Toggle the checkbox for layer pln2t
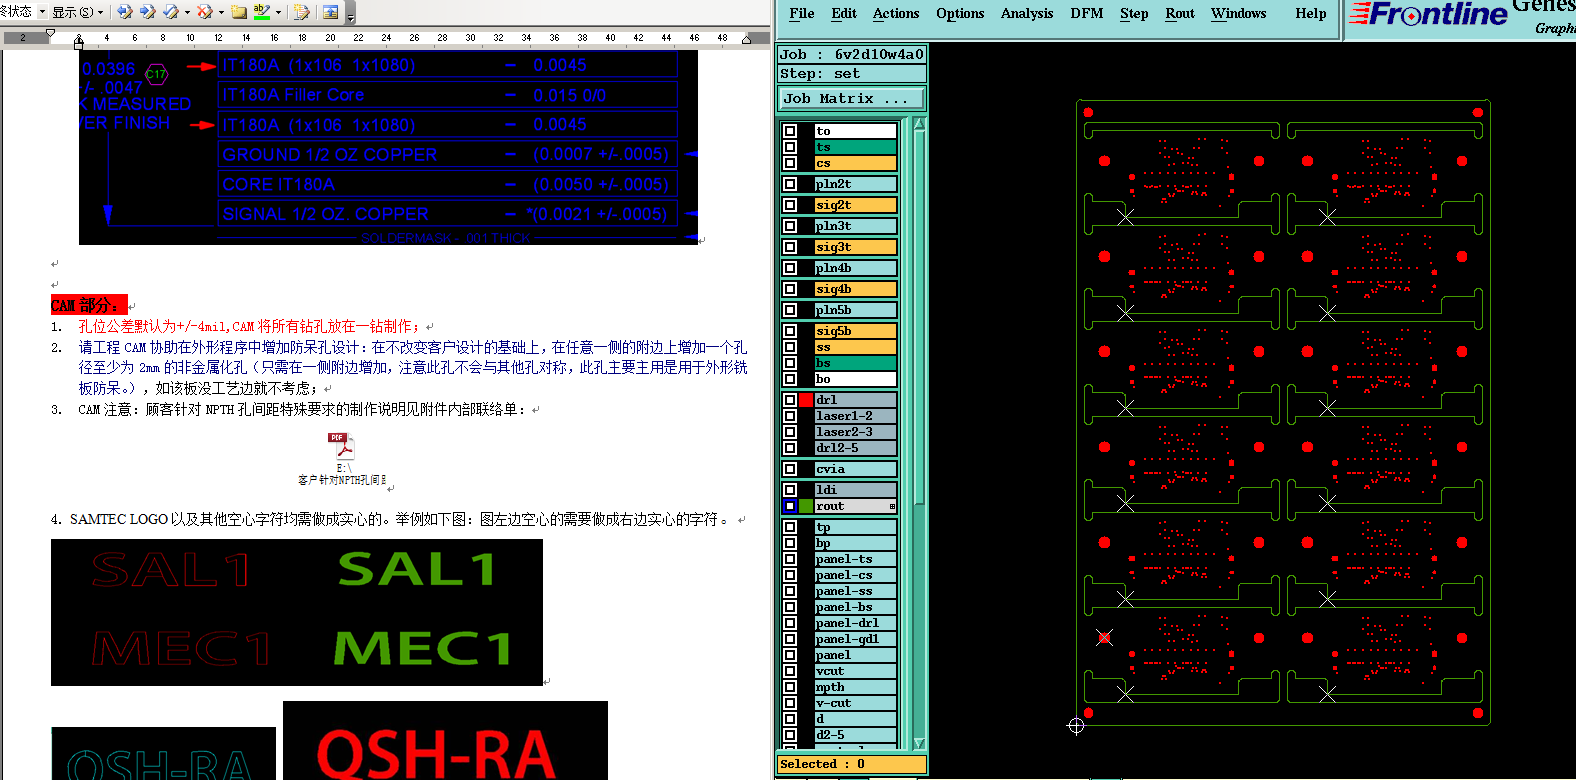 click(790, 184)
